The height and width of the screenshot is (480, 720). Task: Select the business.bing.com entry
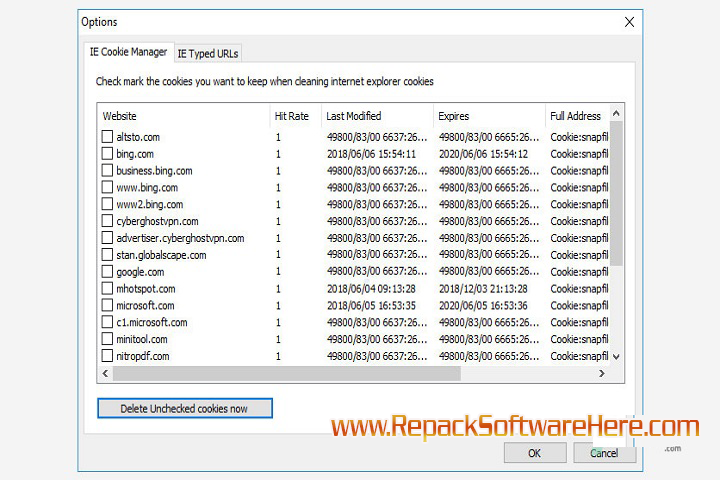point(154,171)
